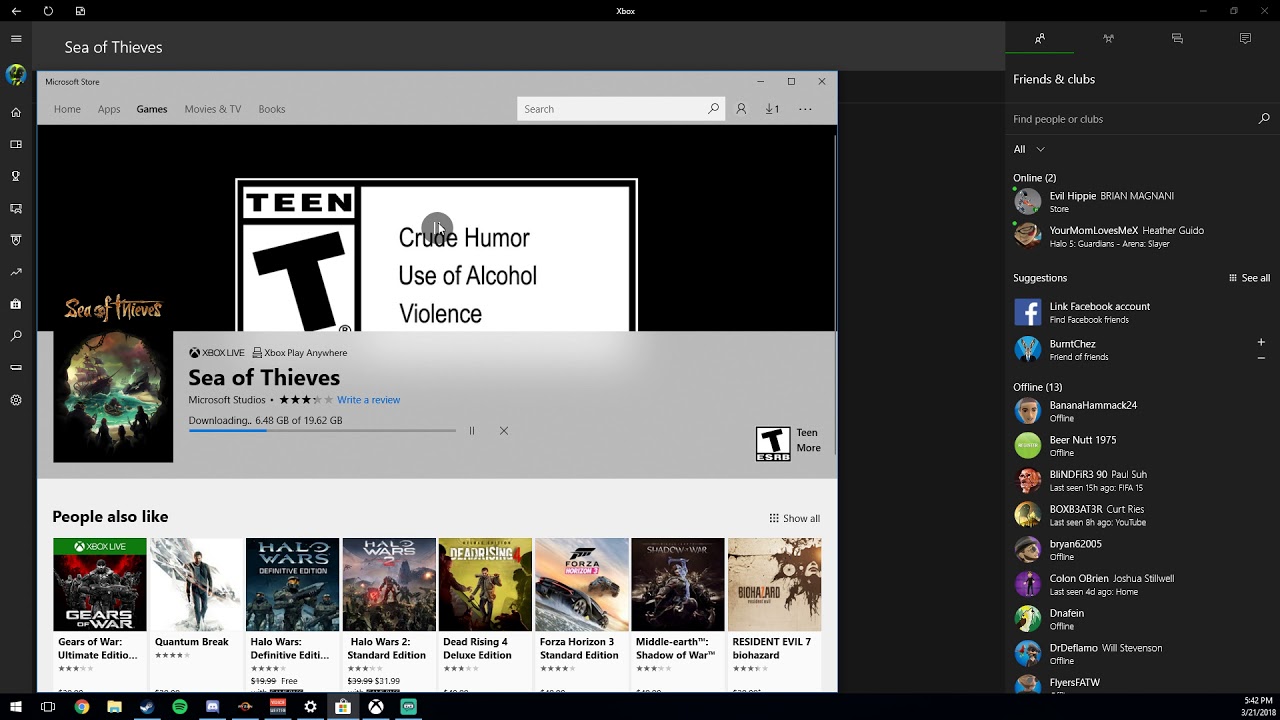Screen dimensions: 1280x720
Task: Click the Xbox app refresh icon
Action: pos(48,11)
